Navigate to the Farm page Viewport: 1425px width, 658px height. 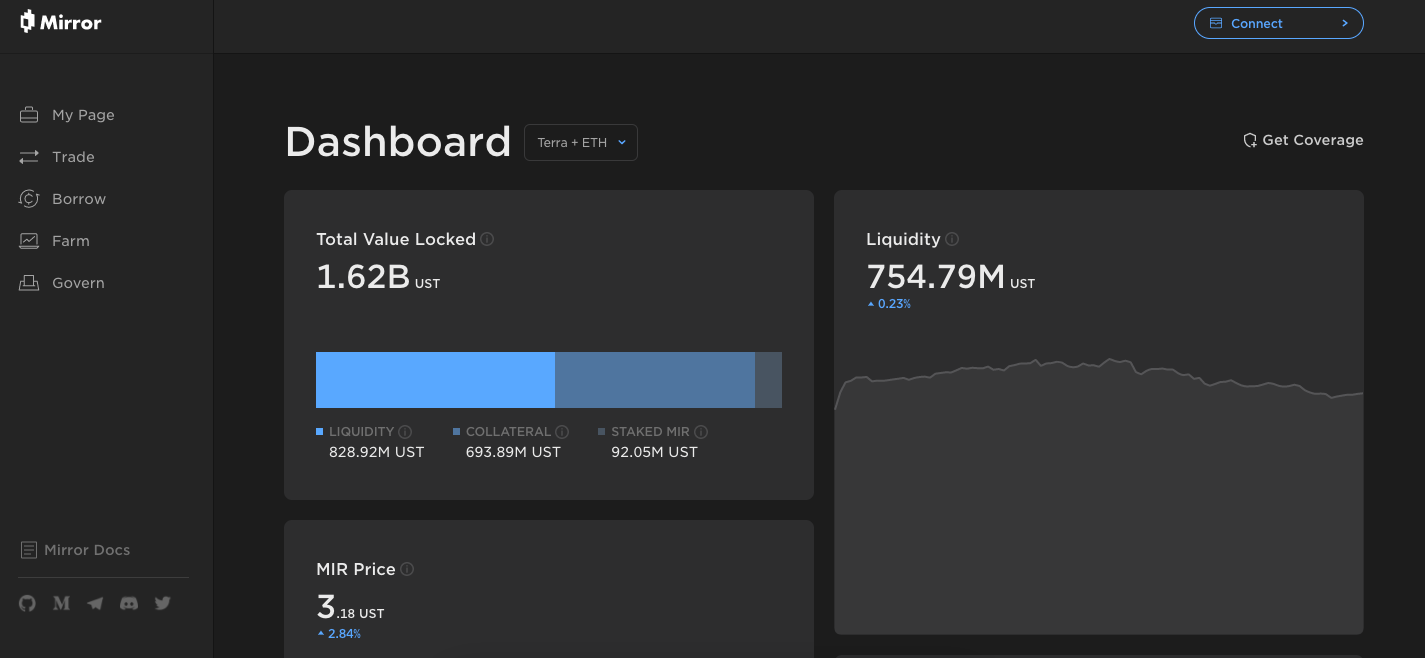pyautogui.click(x=71, y=241)
